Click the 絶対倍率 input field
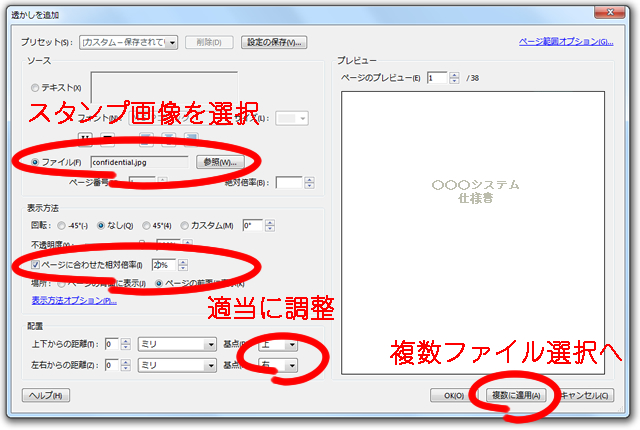 coord(289,183)
